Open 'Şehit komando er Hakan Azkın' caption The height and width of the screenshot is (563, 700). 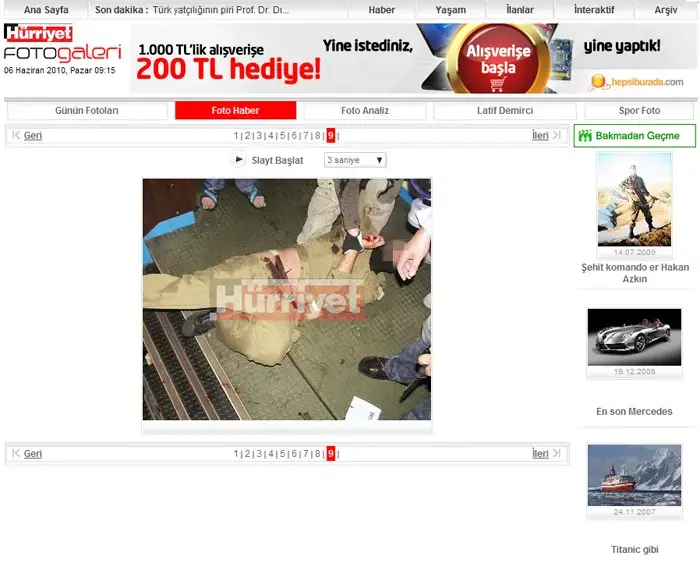pos(635,273)
